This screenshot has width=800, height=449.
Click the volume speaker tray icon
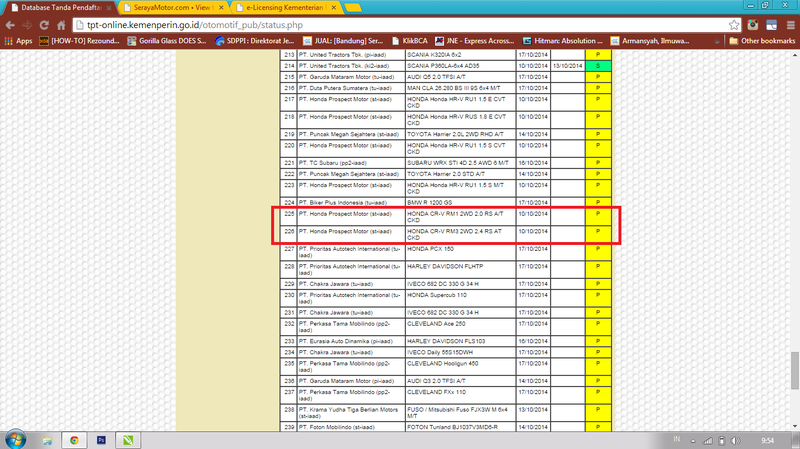(735, 441)
